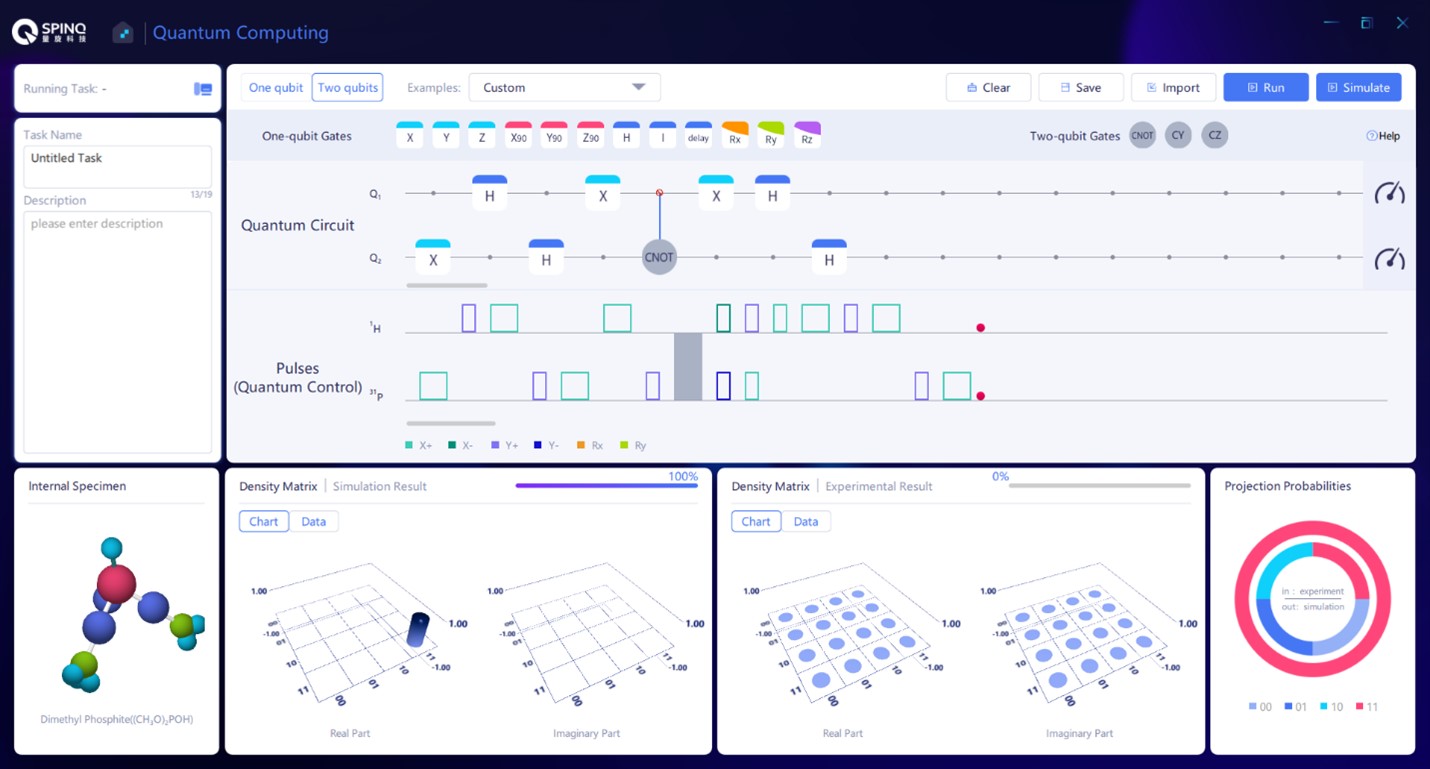Select the X gate on the Q2 line
The height and width of the screenshot is (769, 1430).
point(433,257)
